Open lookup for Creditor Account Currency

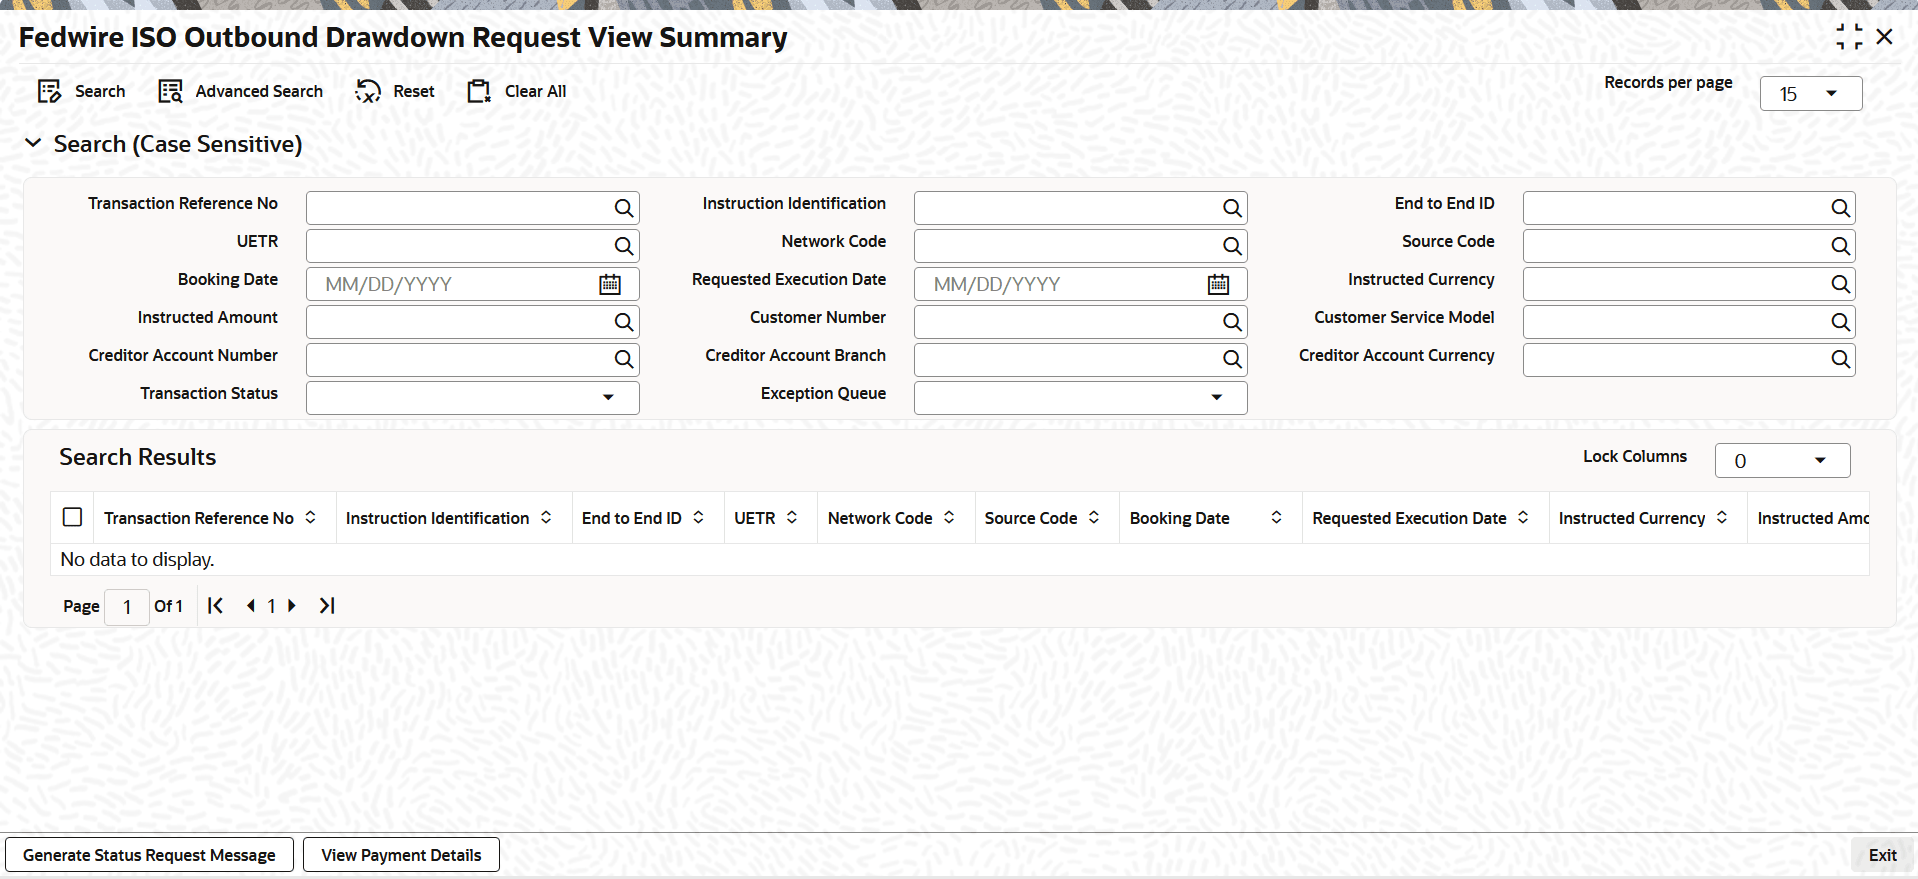1840,360
